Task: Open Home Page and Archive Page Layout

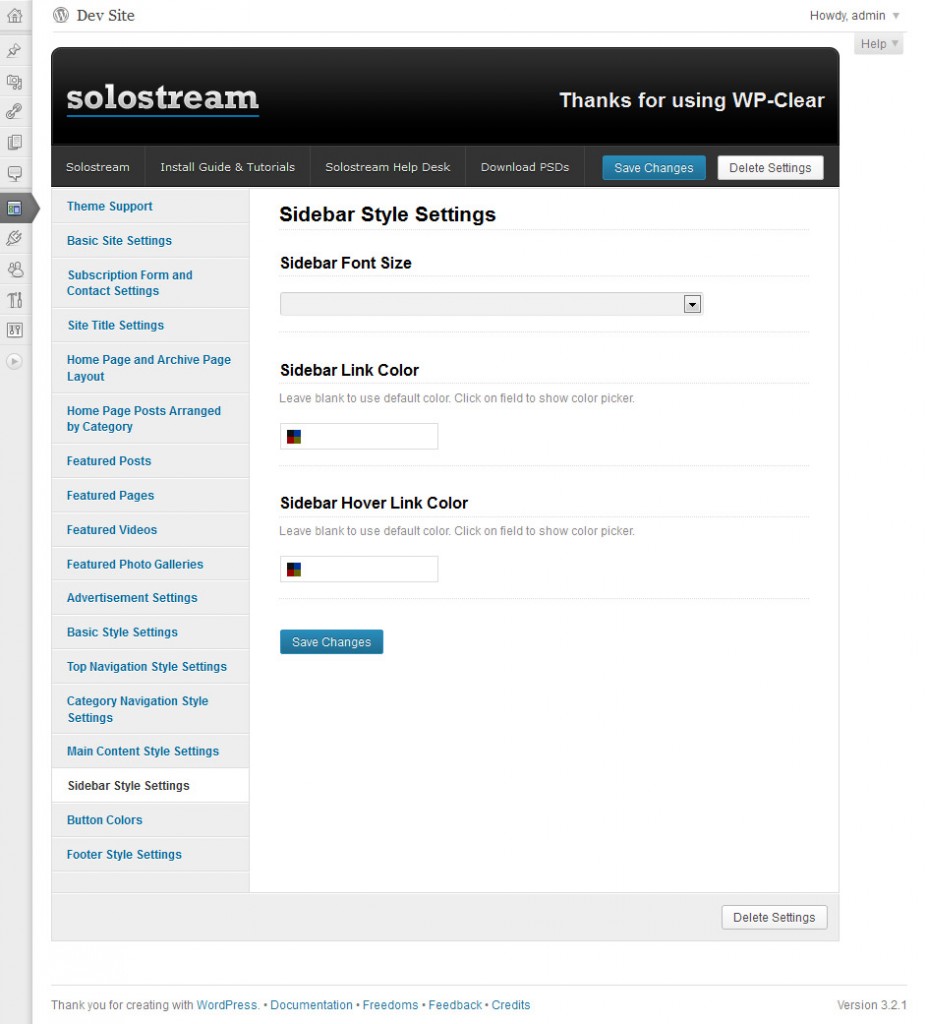Action: (150, 368)
